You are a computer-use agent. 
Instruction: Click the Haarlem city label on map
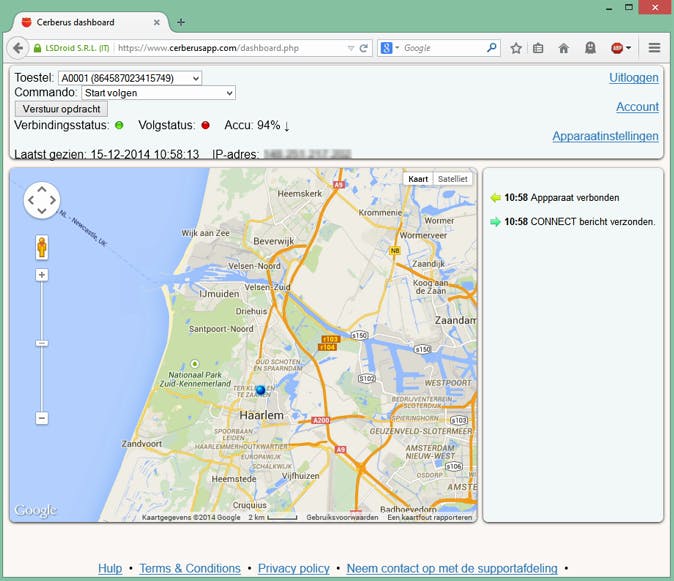tap(261, 415)
